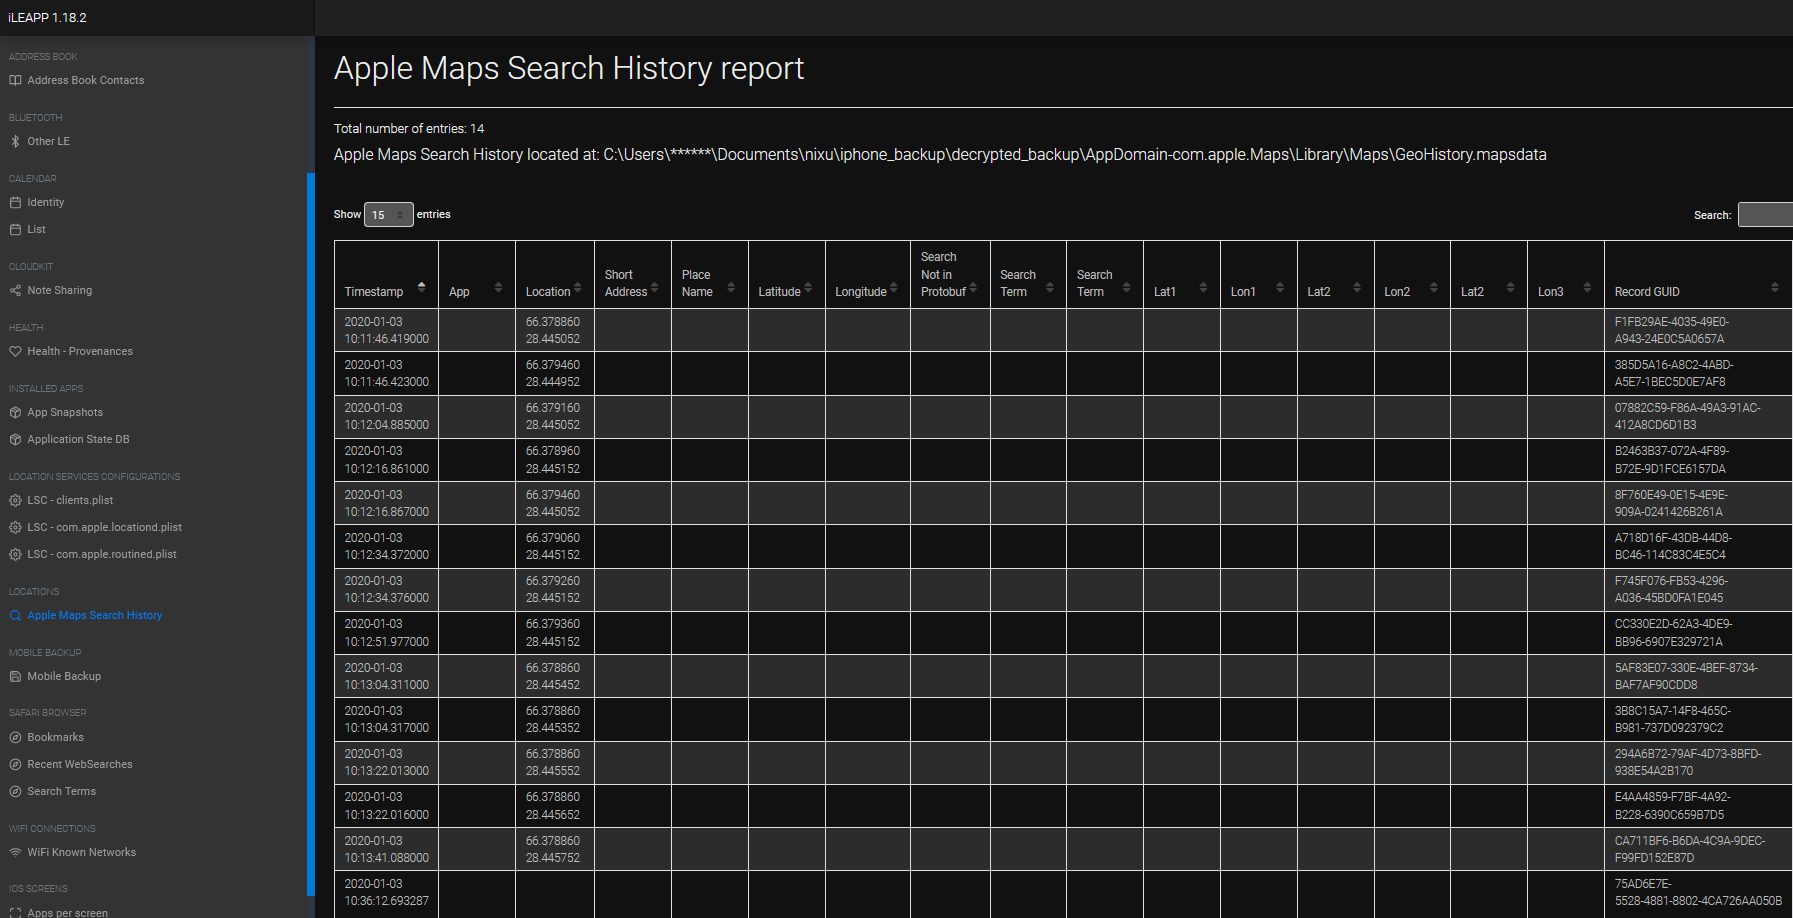Click the heart icon beside Health - Provenances
1793x918 pixels.
pos(15,351)
